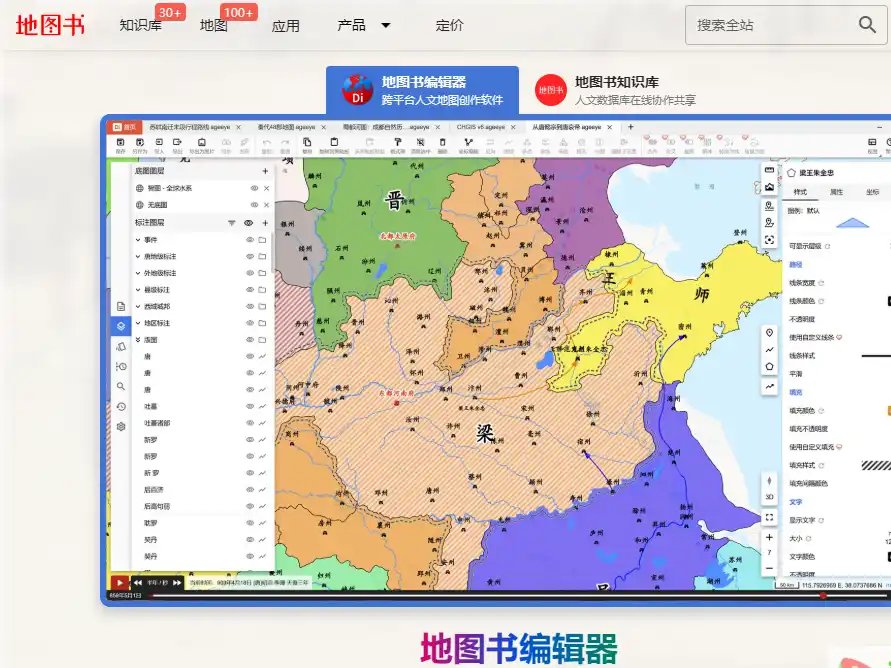Click the timeline fast-forward button
Screen dimensions: 891x668
(x=177, y=583)
